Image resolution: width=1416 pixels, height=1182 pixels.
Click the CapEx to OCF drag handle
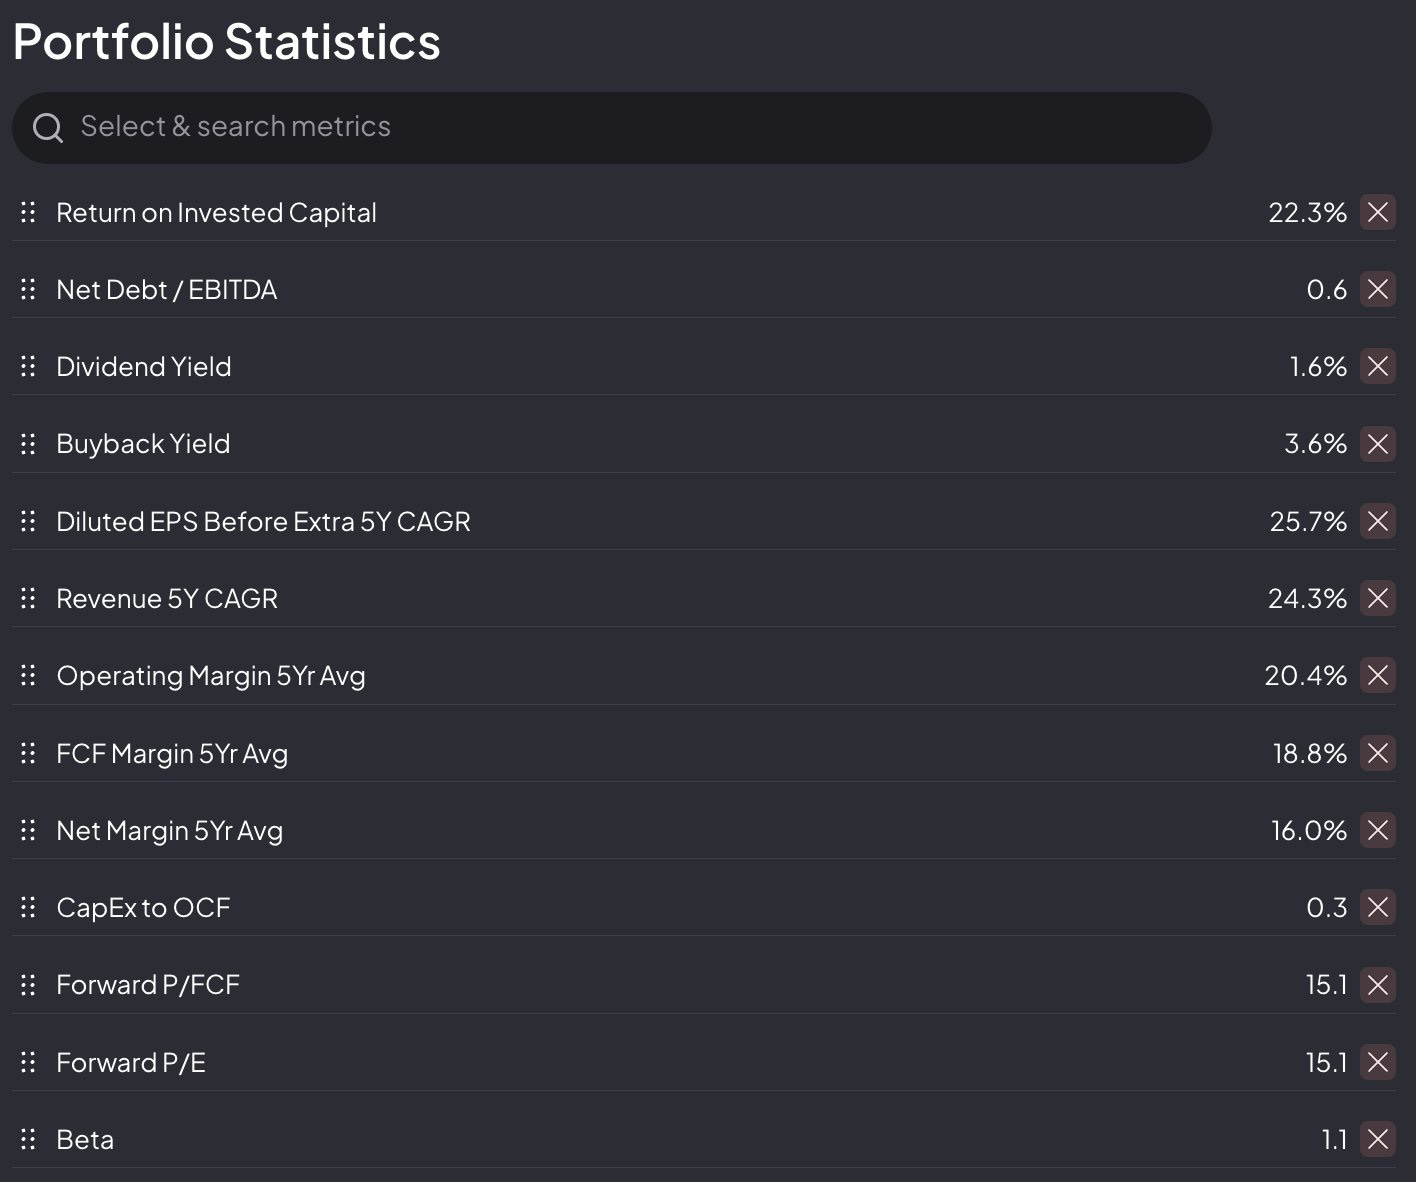pyautogui.click(x=28, y=907)
